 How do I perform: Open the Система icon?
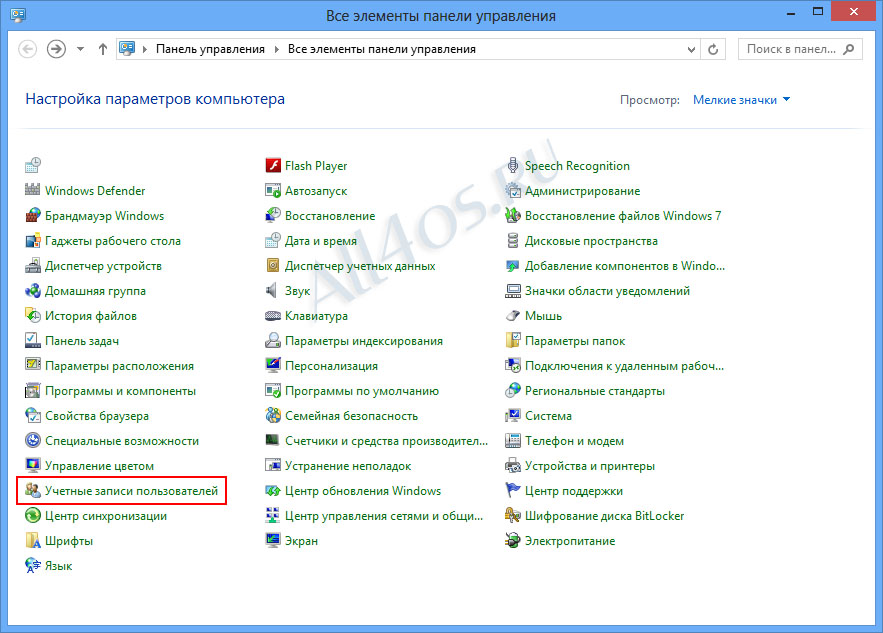click(513, 416)
